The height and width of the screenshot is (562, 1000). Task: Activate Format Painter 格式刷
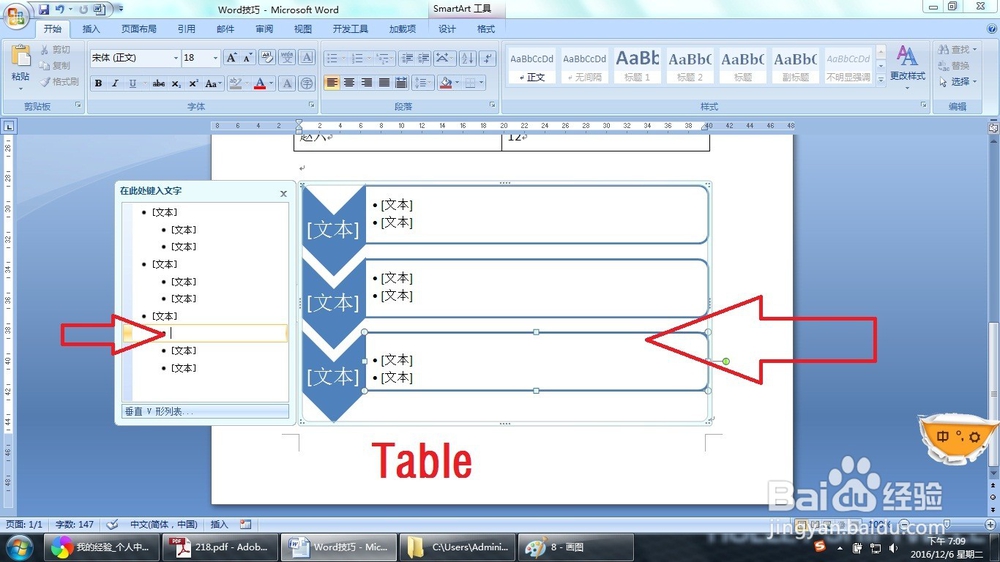(x=59, y=82)
